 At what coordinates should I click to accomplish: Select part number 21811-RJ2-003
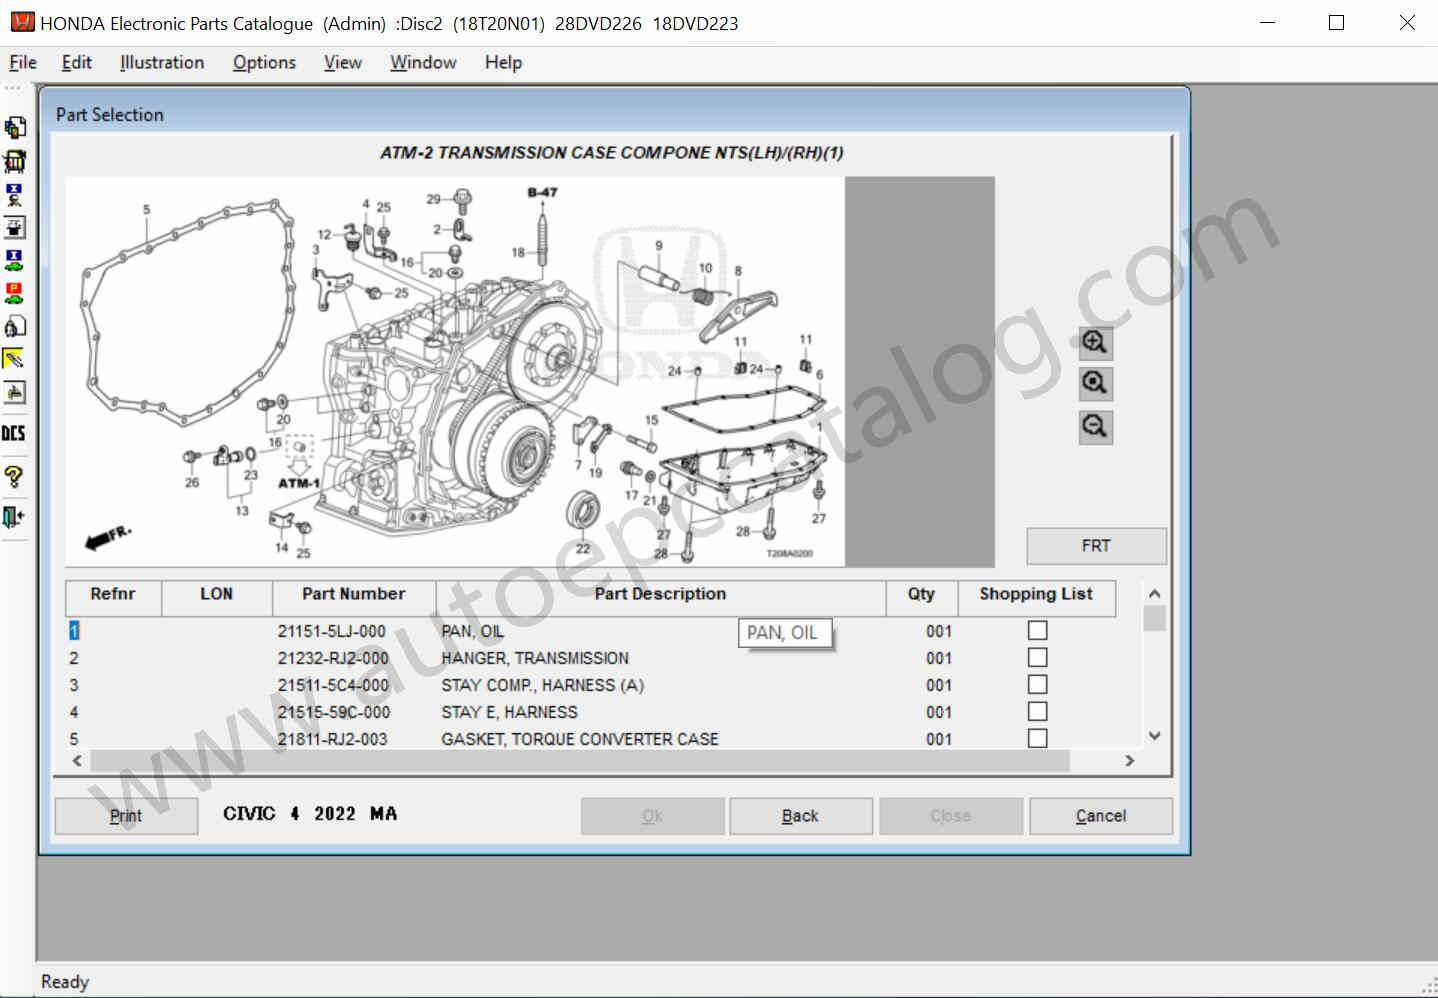(x=332, y=739)
